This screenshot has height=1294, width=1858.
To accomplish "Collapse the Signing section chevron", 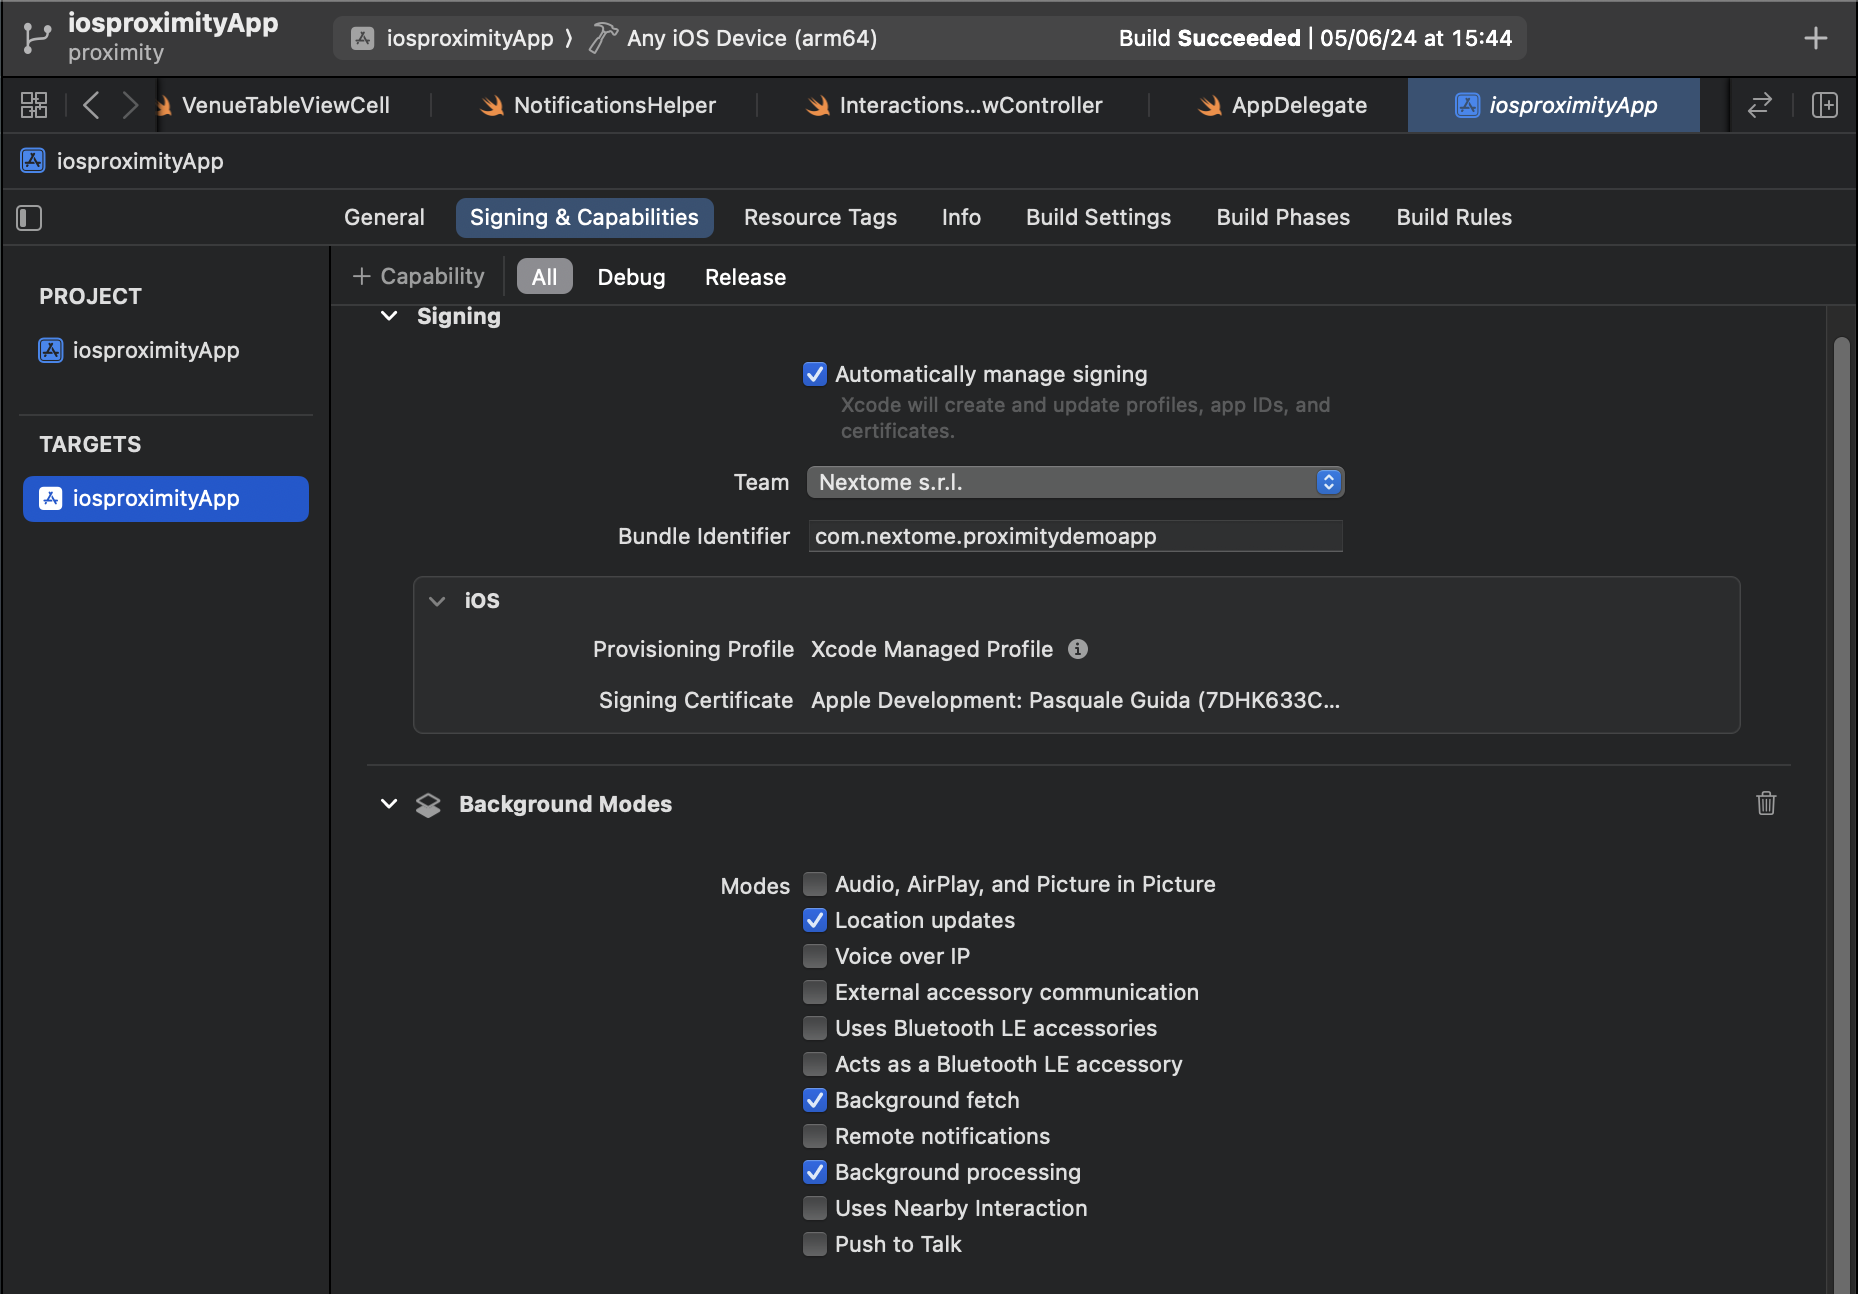I will pyautogui.click(x=389, y=316).
